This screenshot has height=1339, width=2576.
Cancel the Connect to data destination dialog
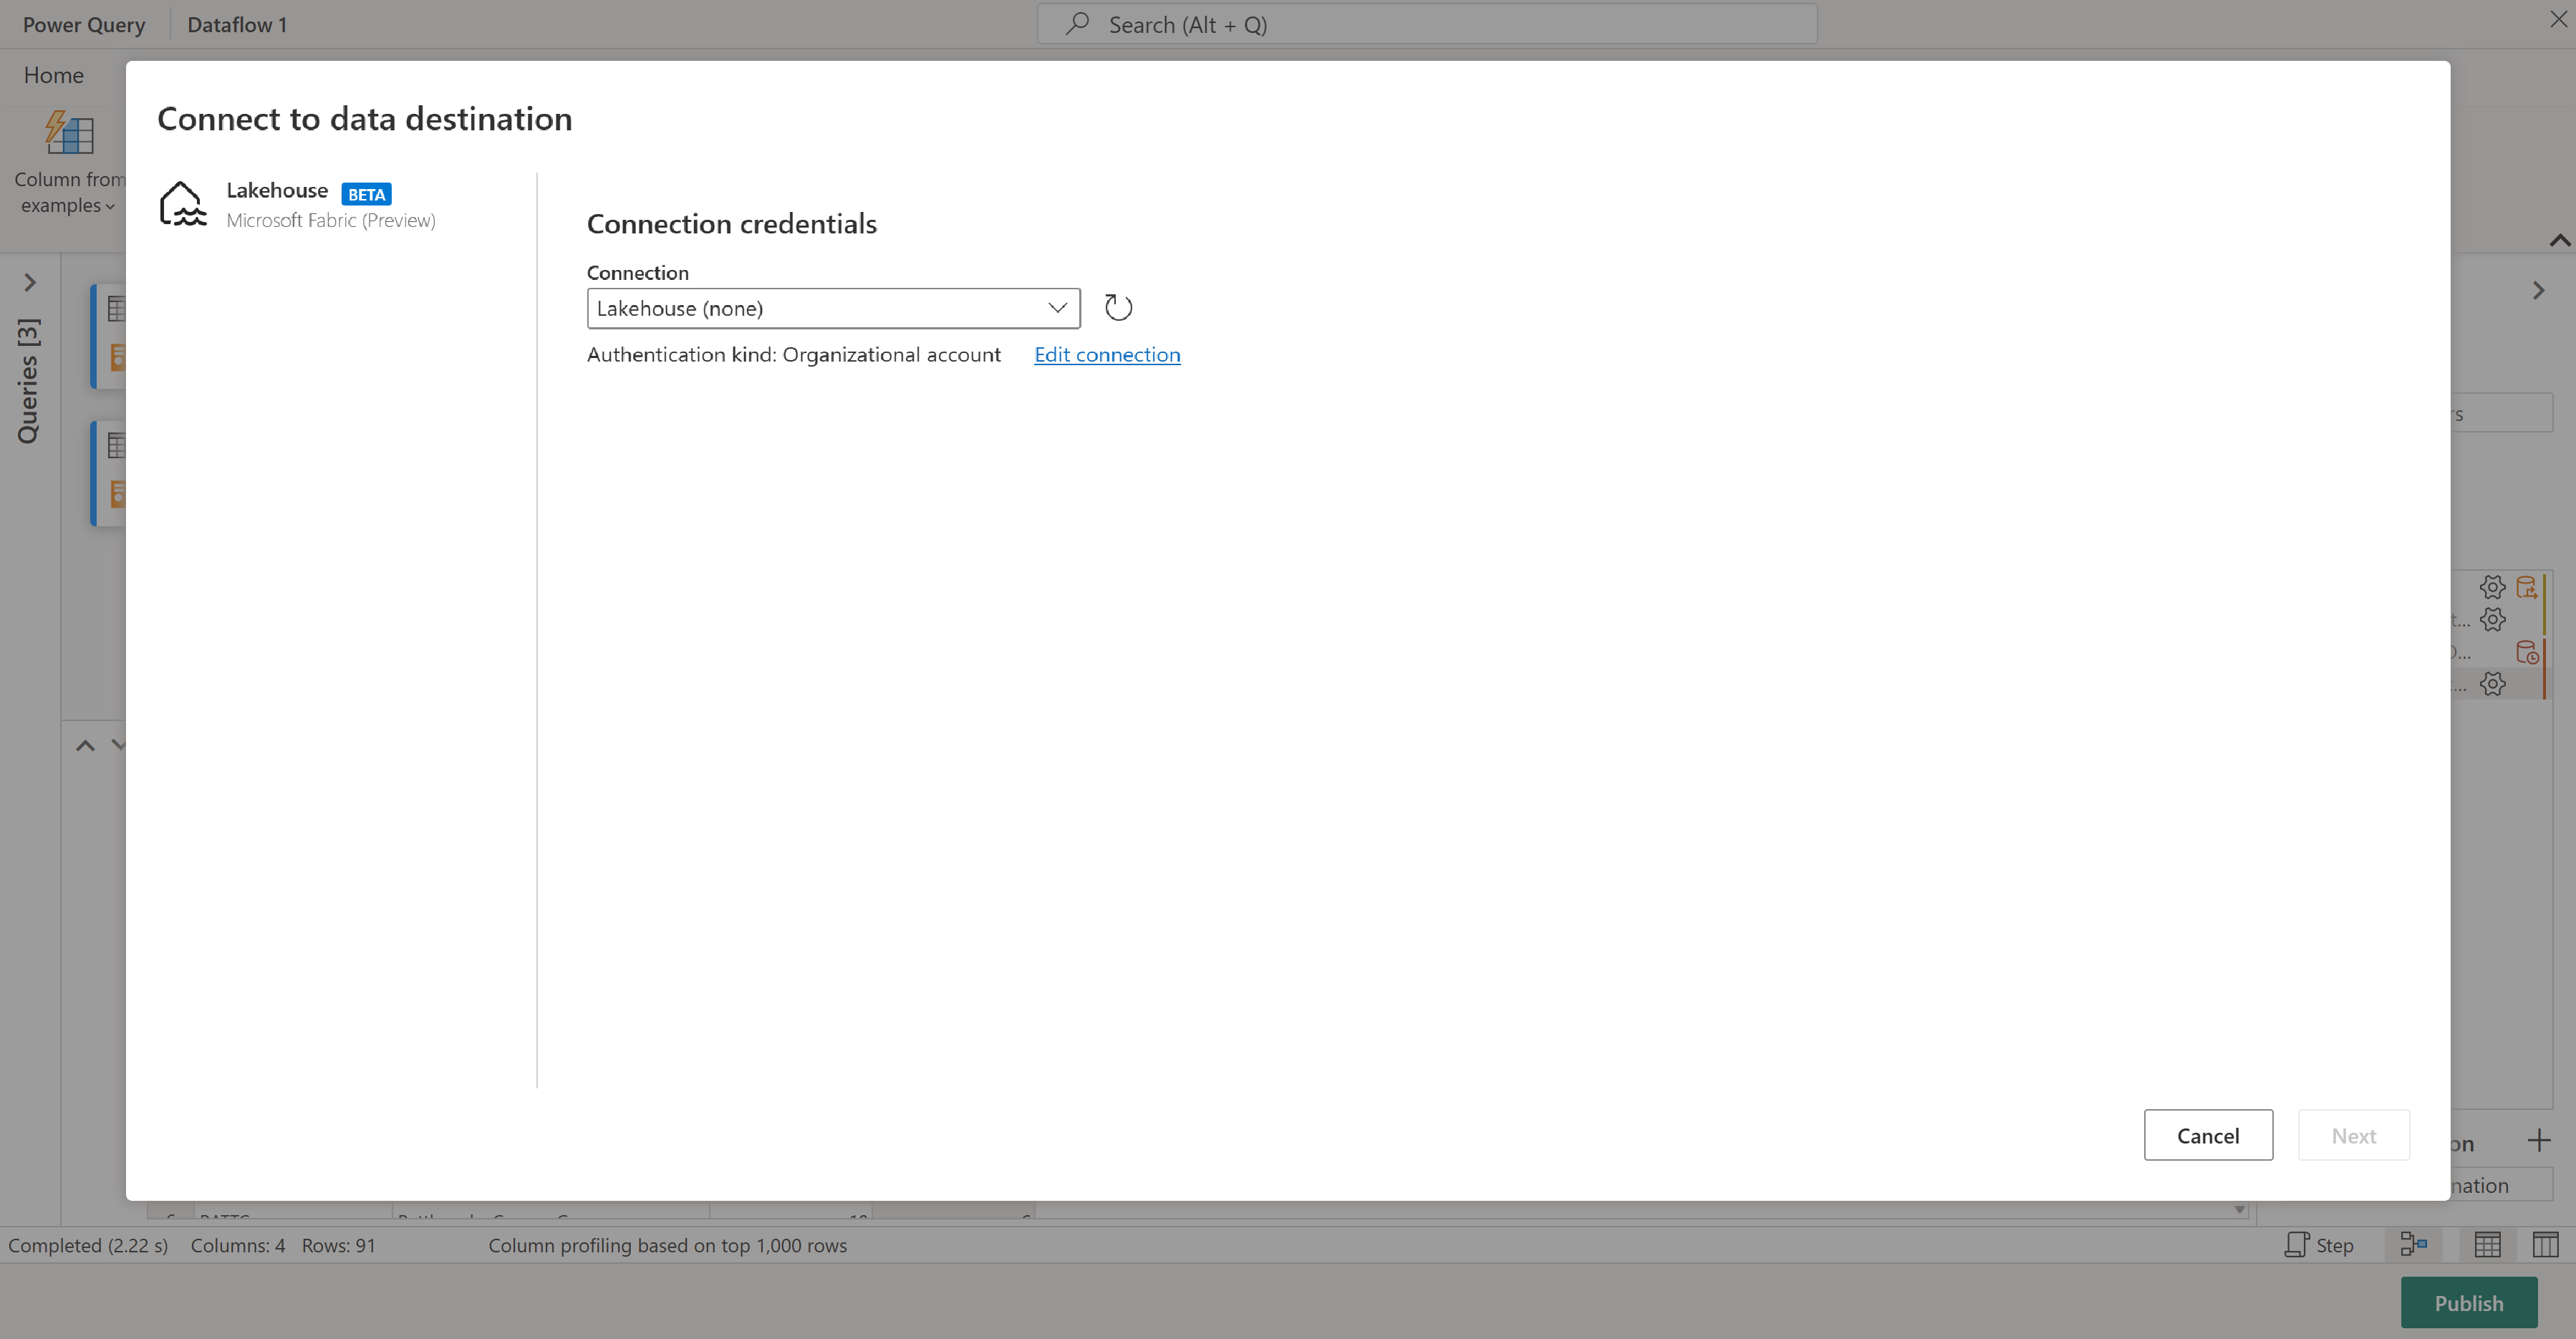(x=2208, y=1135)
